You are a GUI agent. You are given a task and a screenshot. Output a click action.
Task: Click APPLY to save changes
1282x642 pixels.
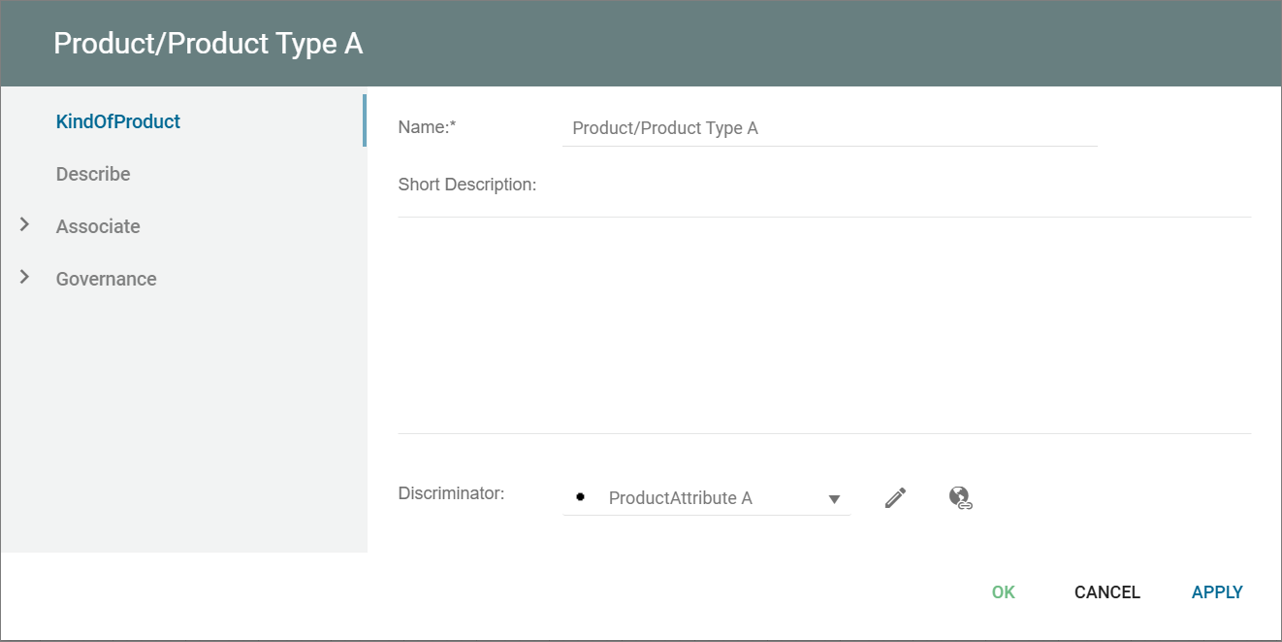(x=1217, y=592)
